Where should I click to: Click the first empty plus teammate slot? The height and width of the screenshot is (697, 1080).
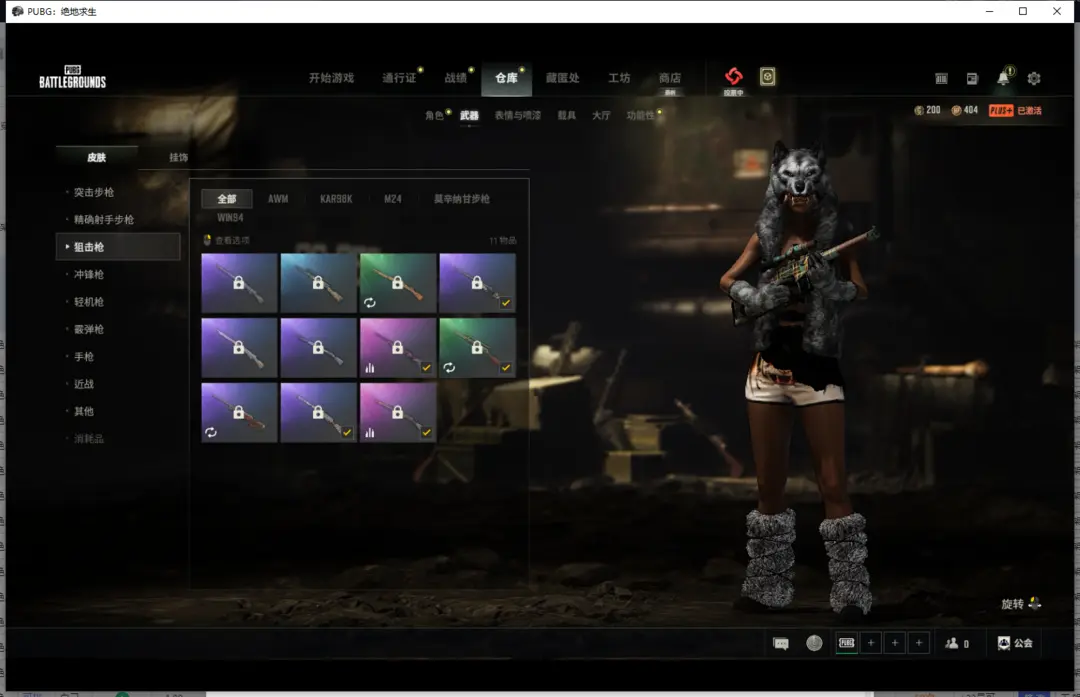871,643
